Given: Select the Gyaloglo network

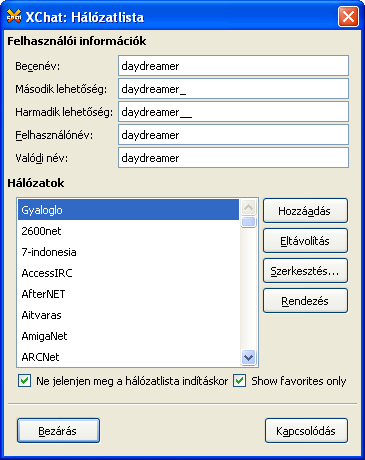Looking at the screenshot, I should point(128,210).
